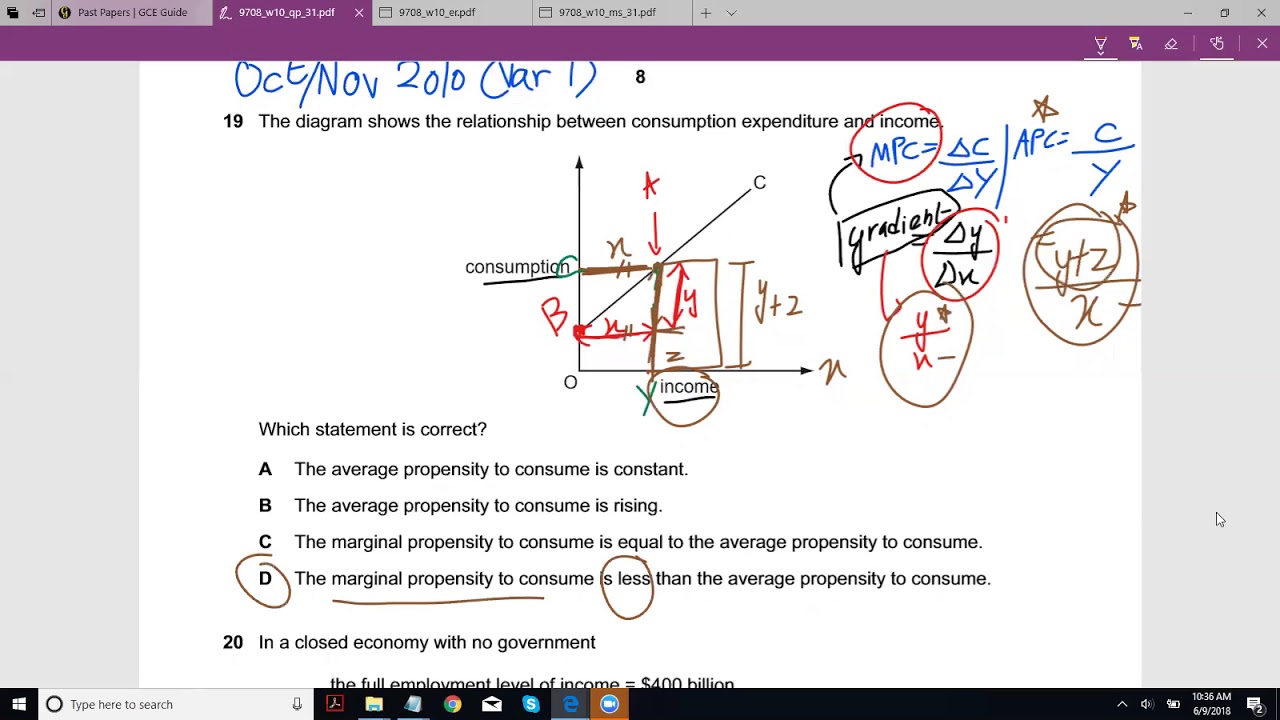Activate the Cortana microphone icon

point(297,704)
